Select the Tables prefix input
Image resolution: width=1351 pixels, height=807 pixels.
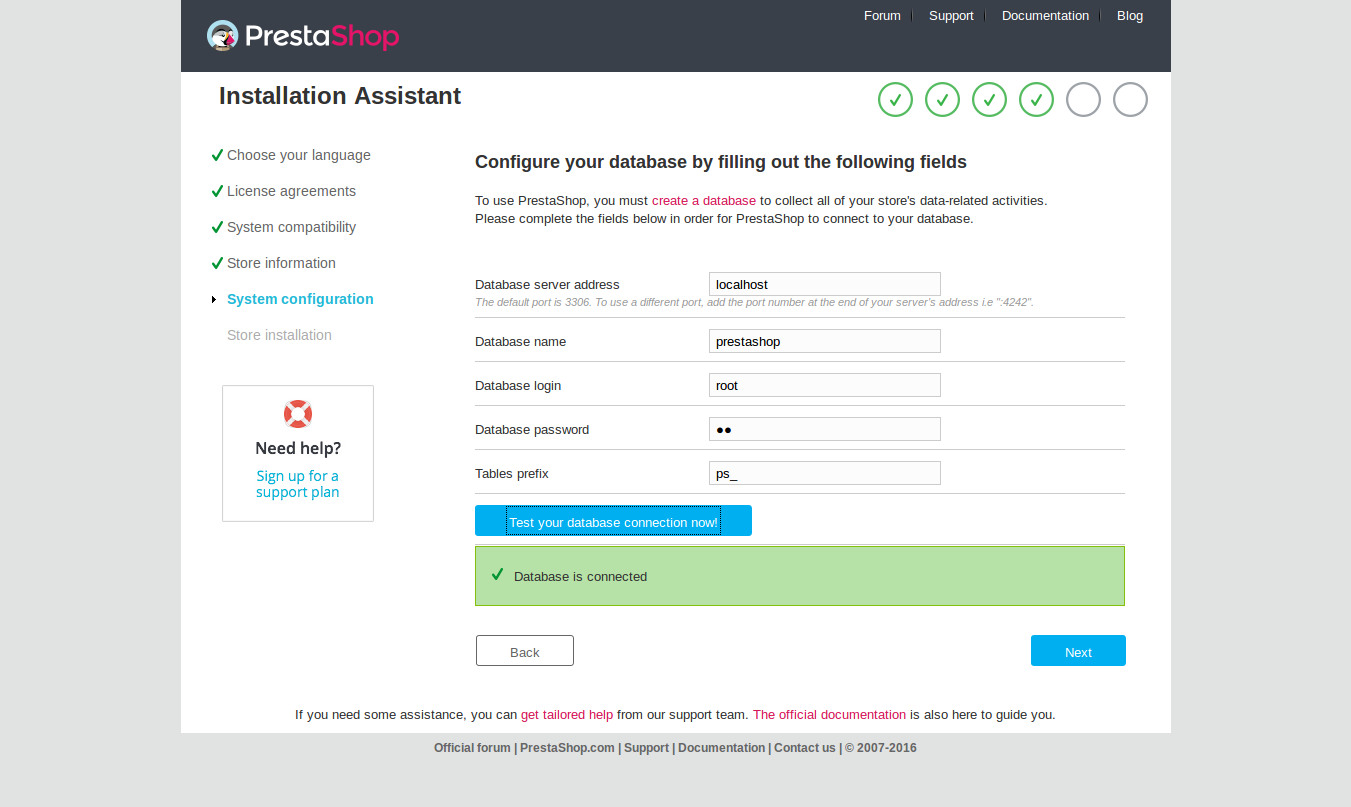pyautogui.click(x=824, y=473)
